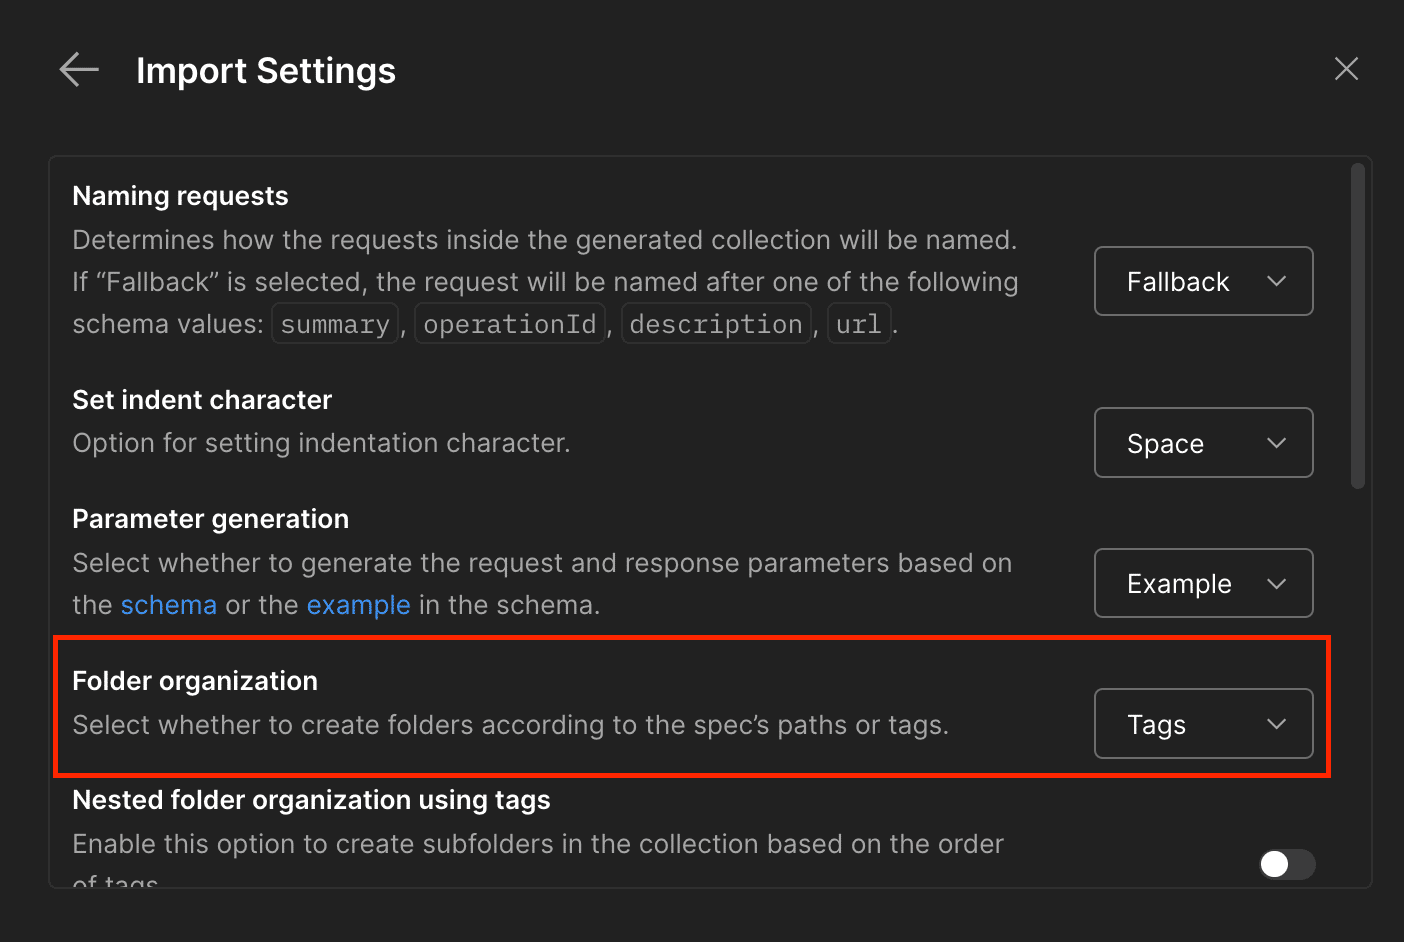Open the Parameter generation Example dropdown
Image resolution: width=1404 pixels, height=942 pixels.
coord(1203,583)
